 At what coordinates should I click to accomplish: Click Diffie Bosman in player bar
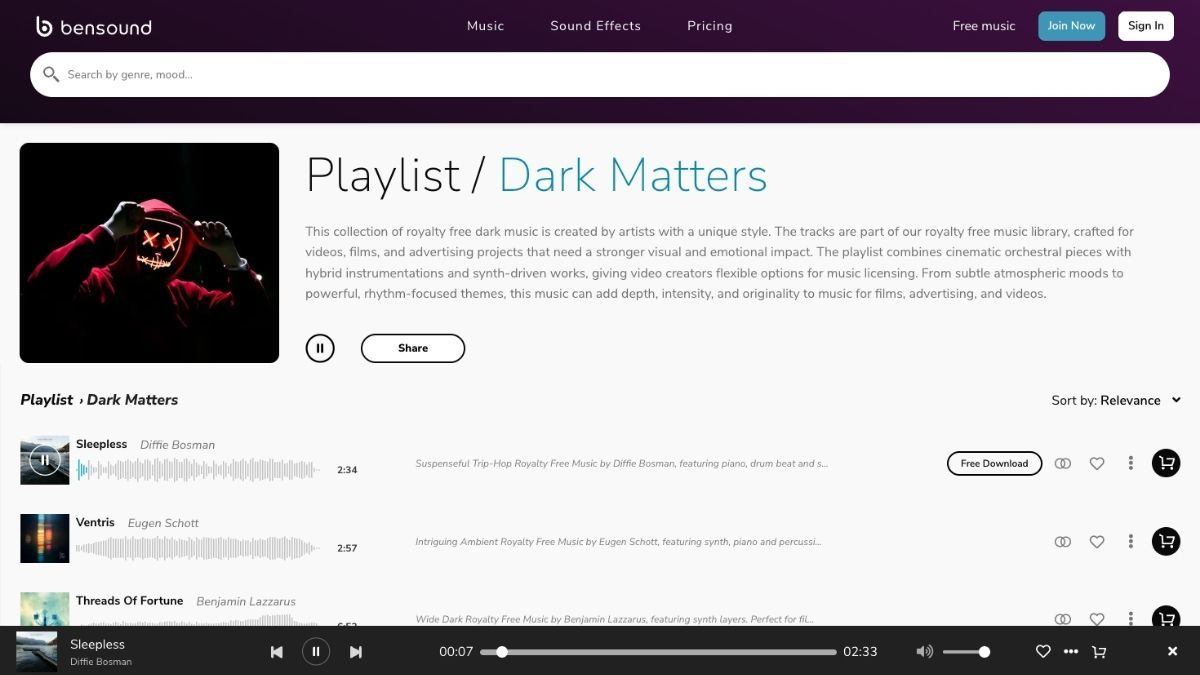pos(101,662)
